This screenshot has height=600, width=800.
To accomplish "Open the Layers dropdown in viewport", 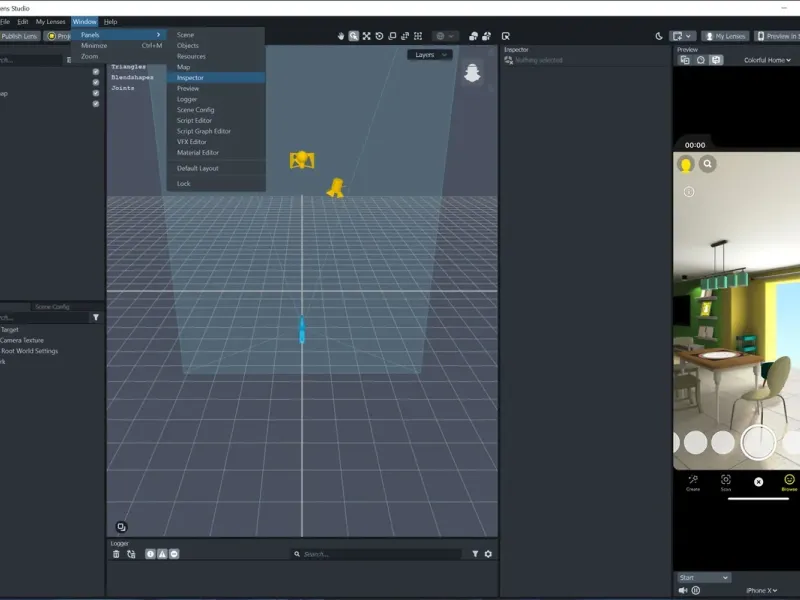I will coord(430,55).
